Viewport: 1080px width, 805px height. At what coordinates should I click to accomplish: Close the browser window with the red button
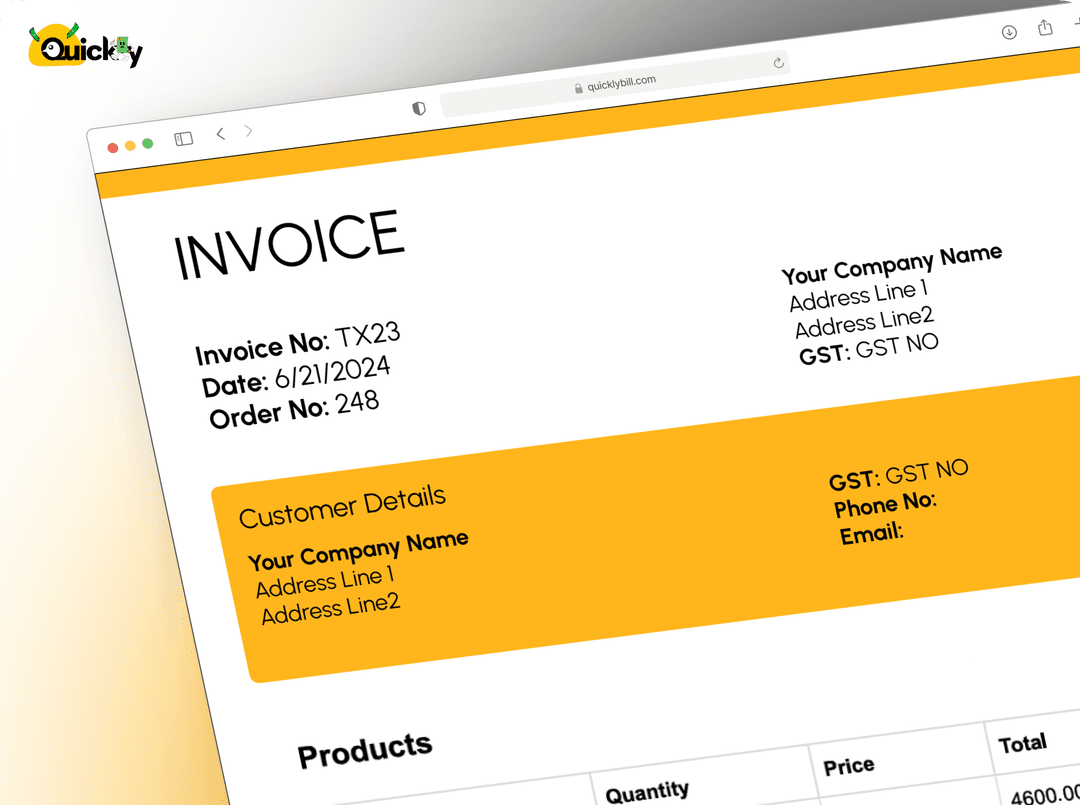pos(113,147)
